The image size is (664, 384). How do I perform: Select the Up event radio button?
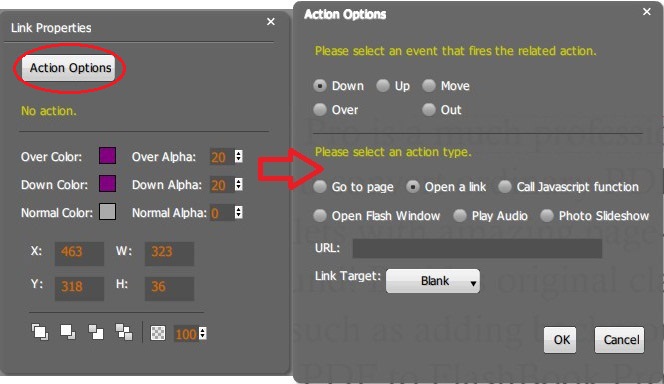[x=383, y=86]
